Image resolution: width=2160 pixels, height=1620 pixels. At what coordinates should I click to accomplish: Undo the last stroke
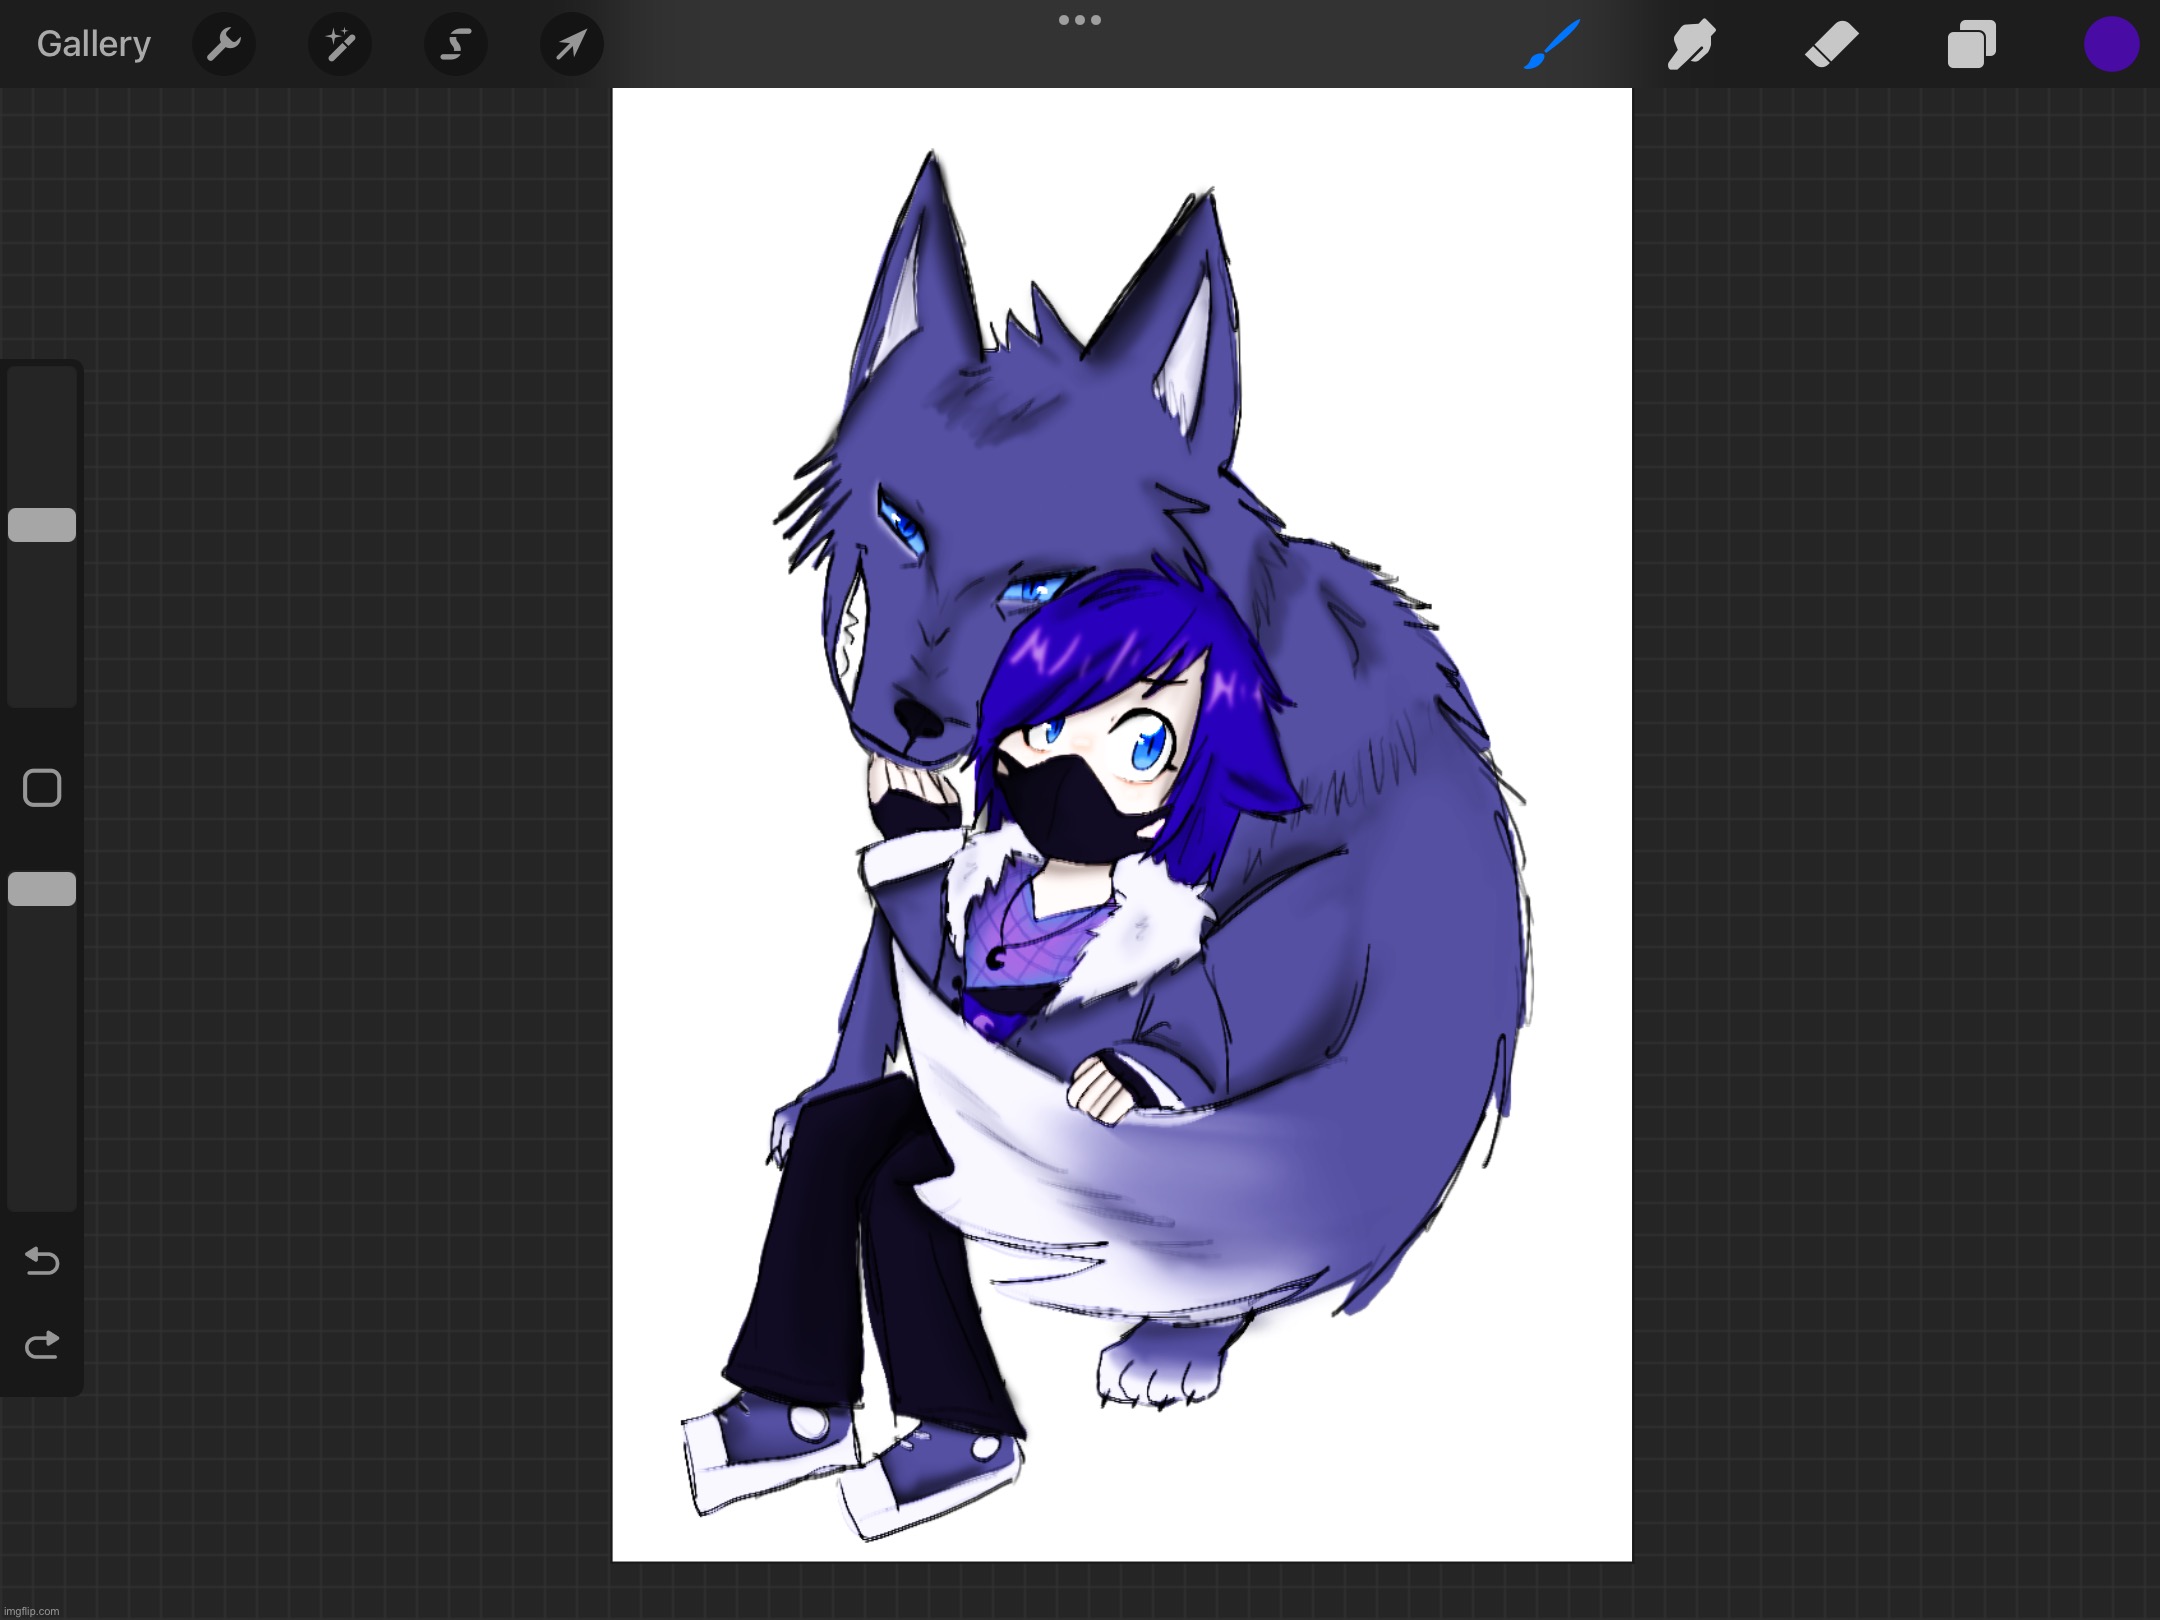[x=42, y=1261]
